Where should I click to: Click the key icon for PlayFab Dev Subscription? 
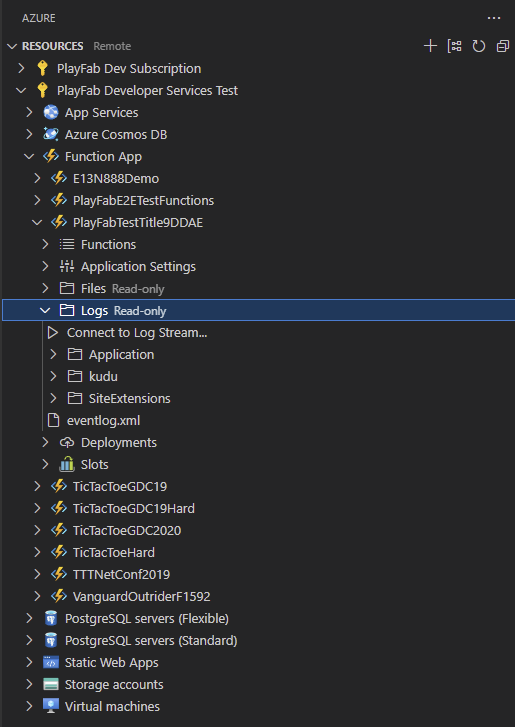[x=42, y=68]
